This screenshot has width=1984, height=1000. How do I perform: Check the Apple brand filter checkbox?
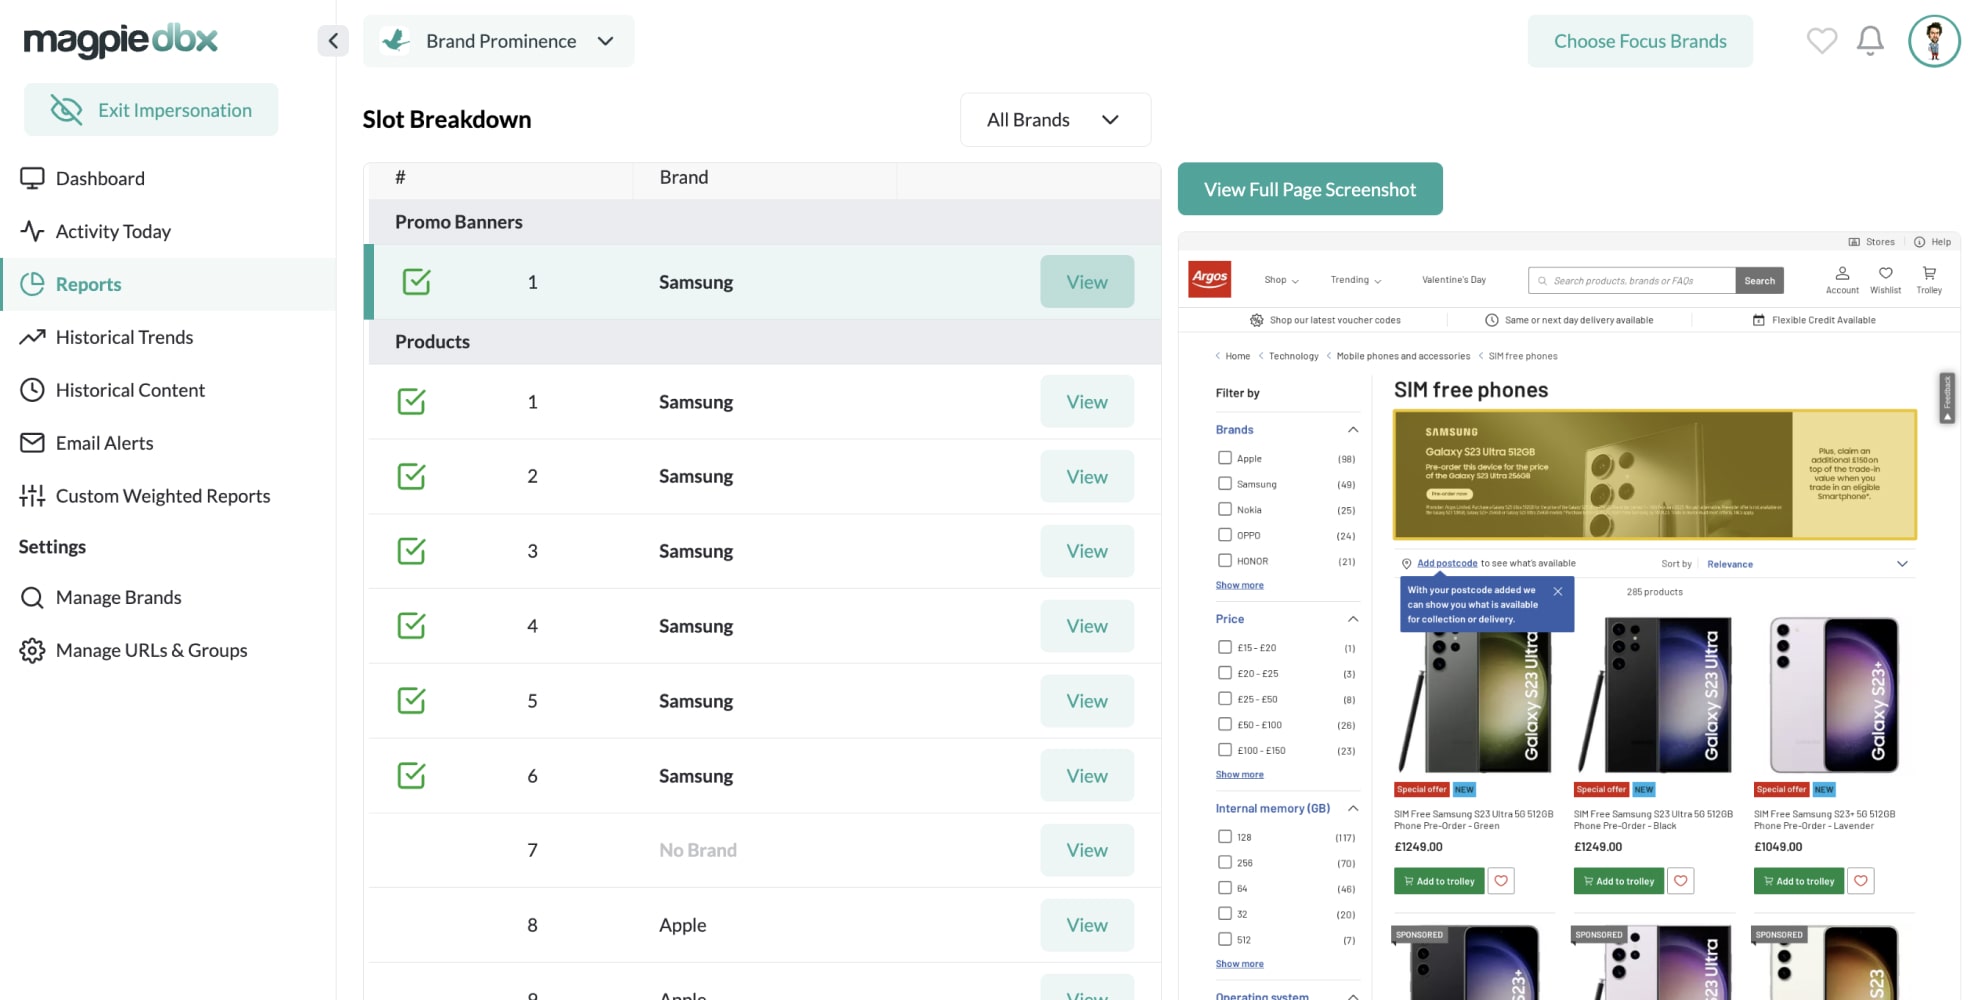coord(1225,458)
